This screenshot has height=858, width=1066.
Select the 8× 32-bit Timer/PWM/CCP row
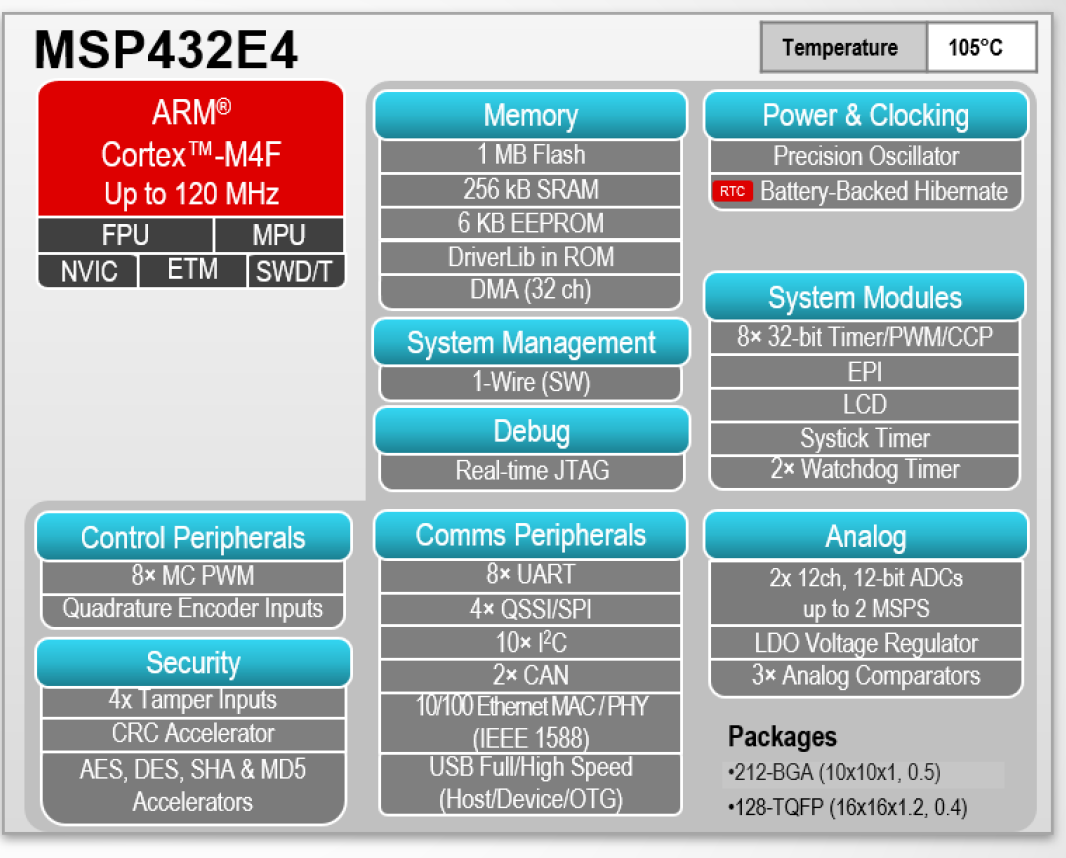[x=865, y=337]
